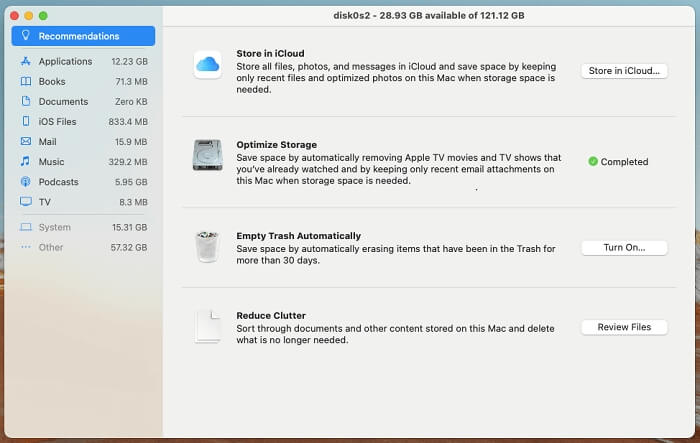Click the Books sidebar icon
This screenshot has height=443, width=700.
pos(26,81)
